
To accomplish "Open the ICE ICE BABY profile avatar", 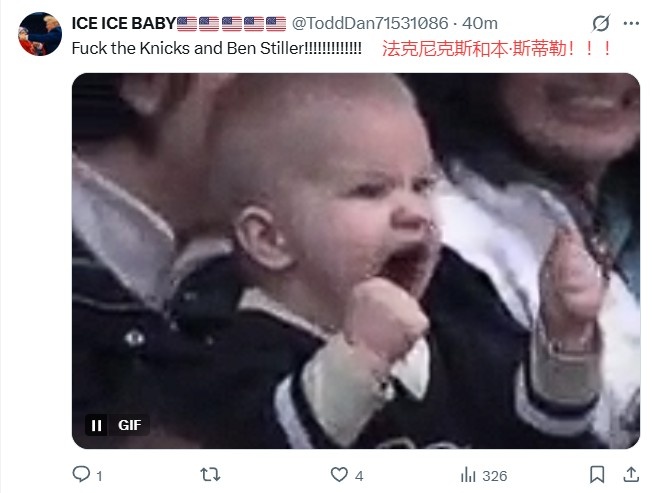I will click(40, 34).
